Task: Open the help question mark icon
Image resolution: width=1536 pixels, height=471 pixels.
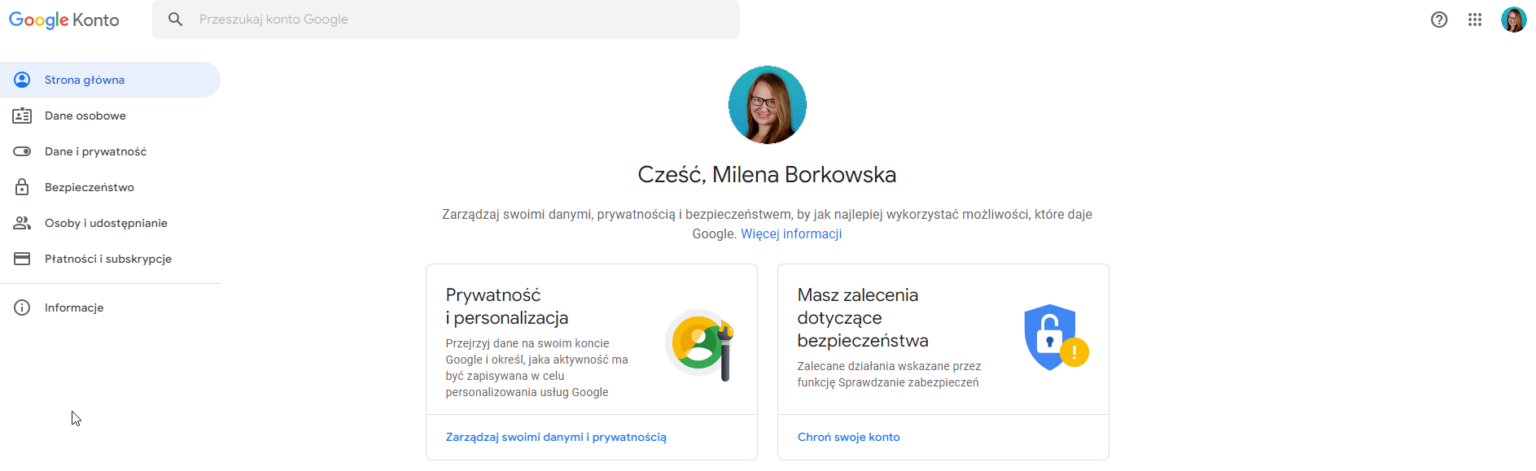Action: [1439, 19]
